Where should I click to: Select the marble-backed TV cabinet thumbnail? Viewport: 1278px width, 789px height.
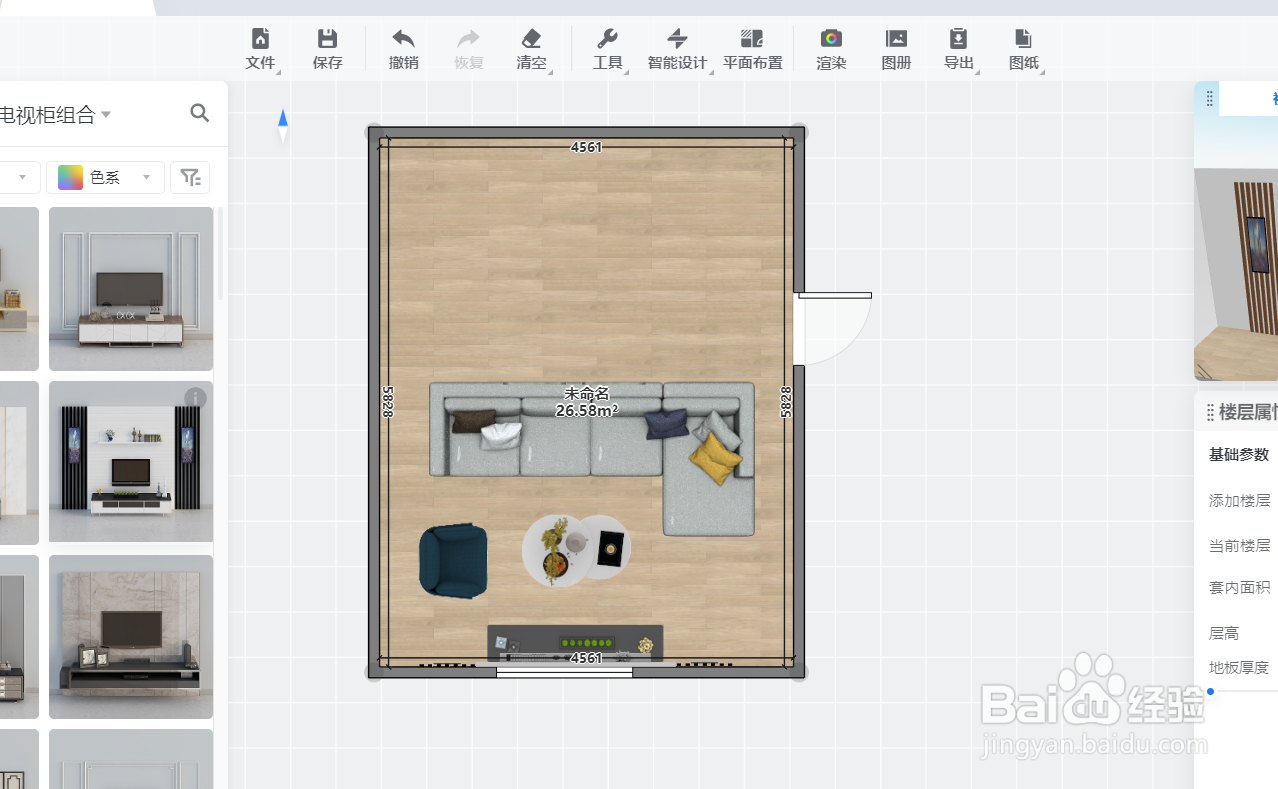[131, 637]
